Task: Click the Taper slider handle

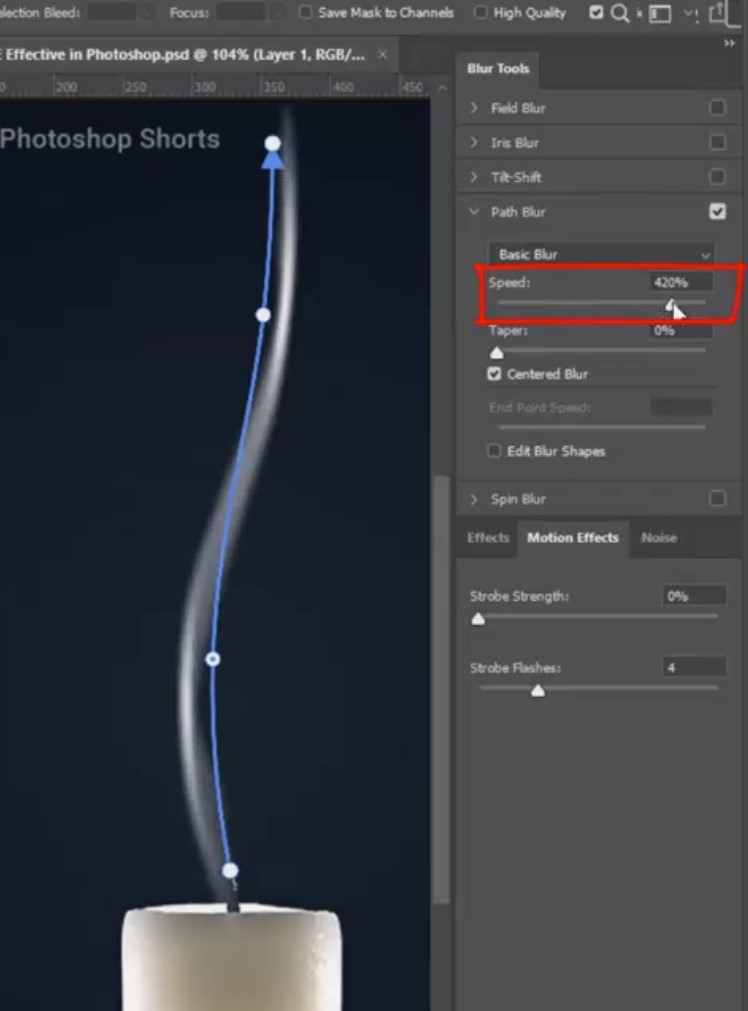Action: click(x=497, y=353)
